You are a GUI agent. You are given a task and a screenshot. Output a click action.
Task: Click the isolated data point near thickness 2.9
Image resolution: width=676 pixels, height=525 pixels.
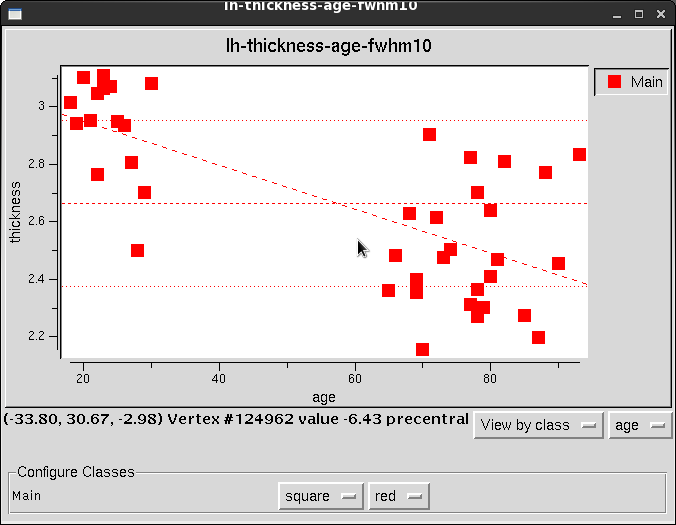(x=429, y=134)
